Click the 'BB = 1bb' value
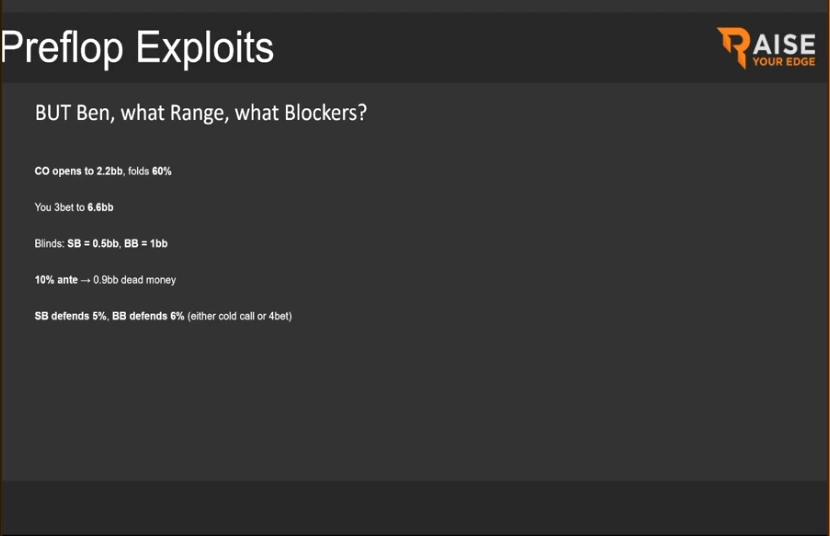This screenshot has height=536, width=830. coord(146,244)
